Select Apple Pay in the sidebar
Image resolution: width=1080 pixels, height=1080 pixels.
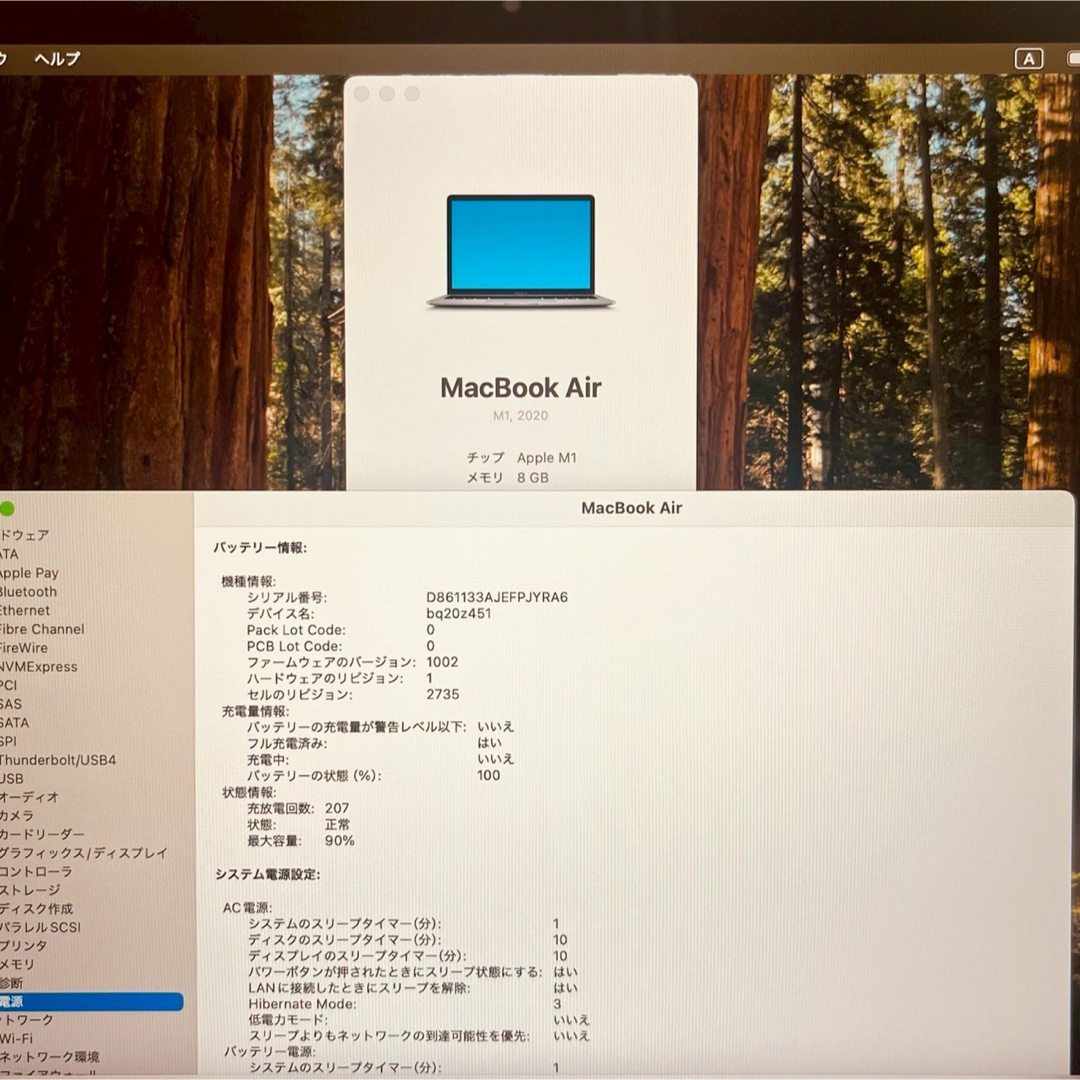tap(29, 572)
